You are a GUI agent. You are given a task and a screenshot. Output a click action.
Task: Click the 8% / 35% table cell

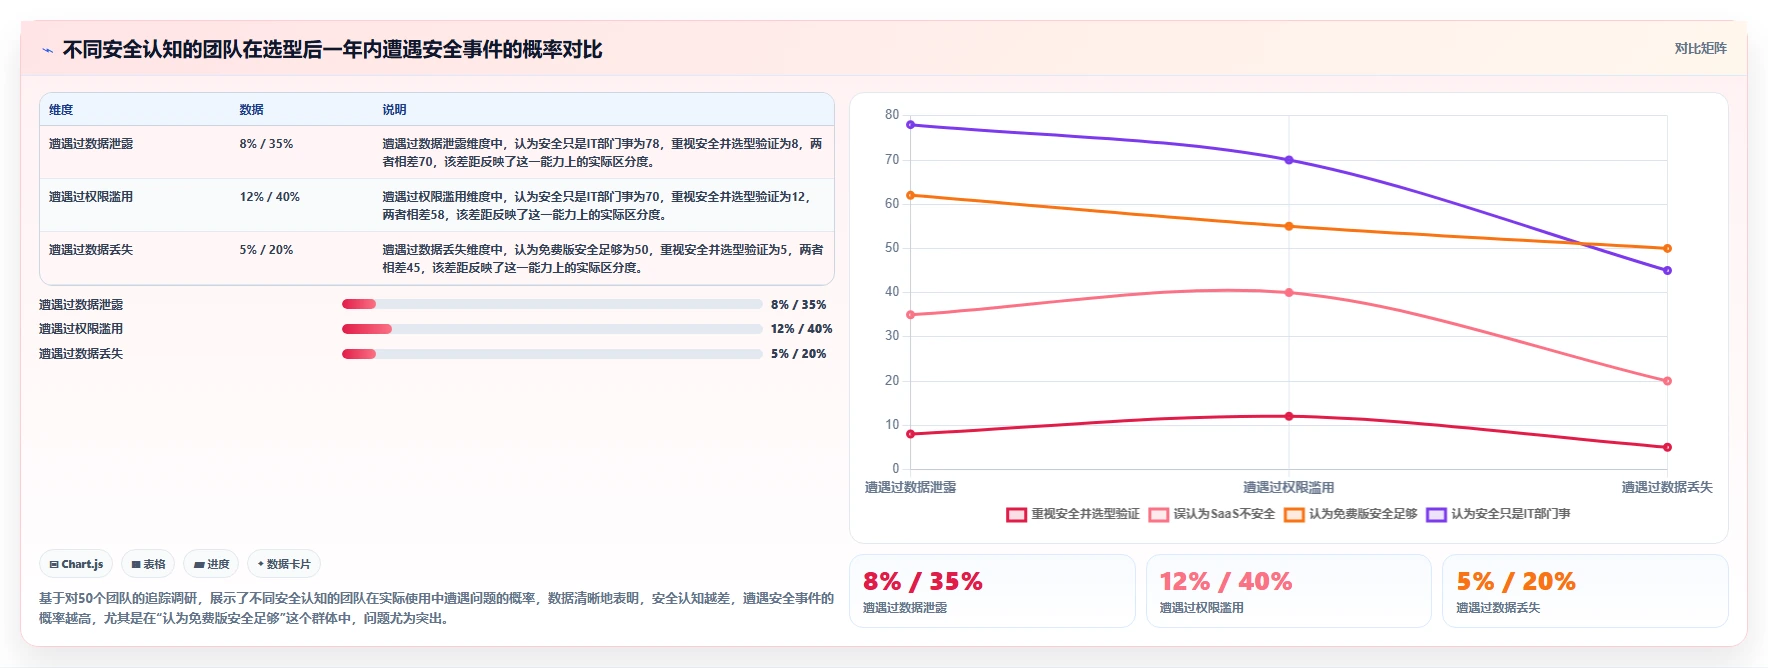266,144
